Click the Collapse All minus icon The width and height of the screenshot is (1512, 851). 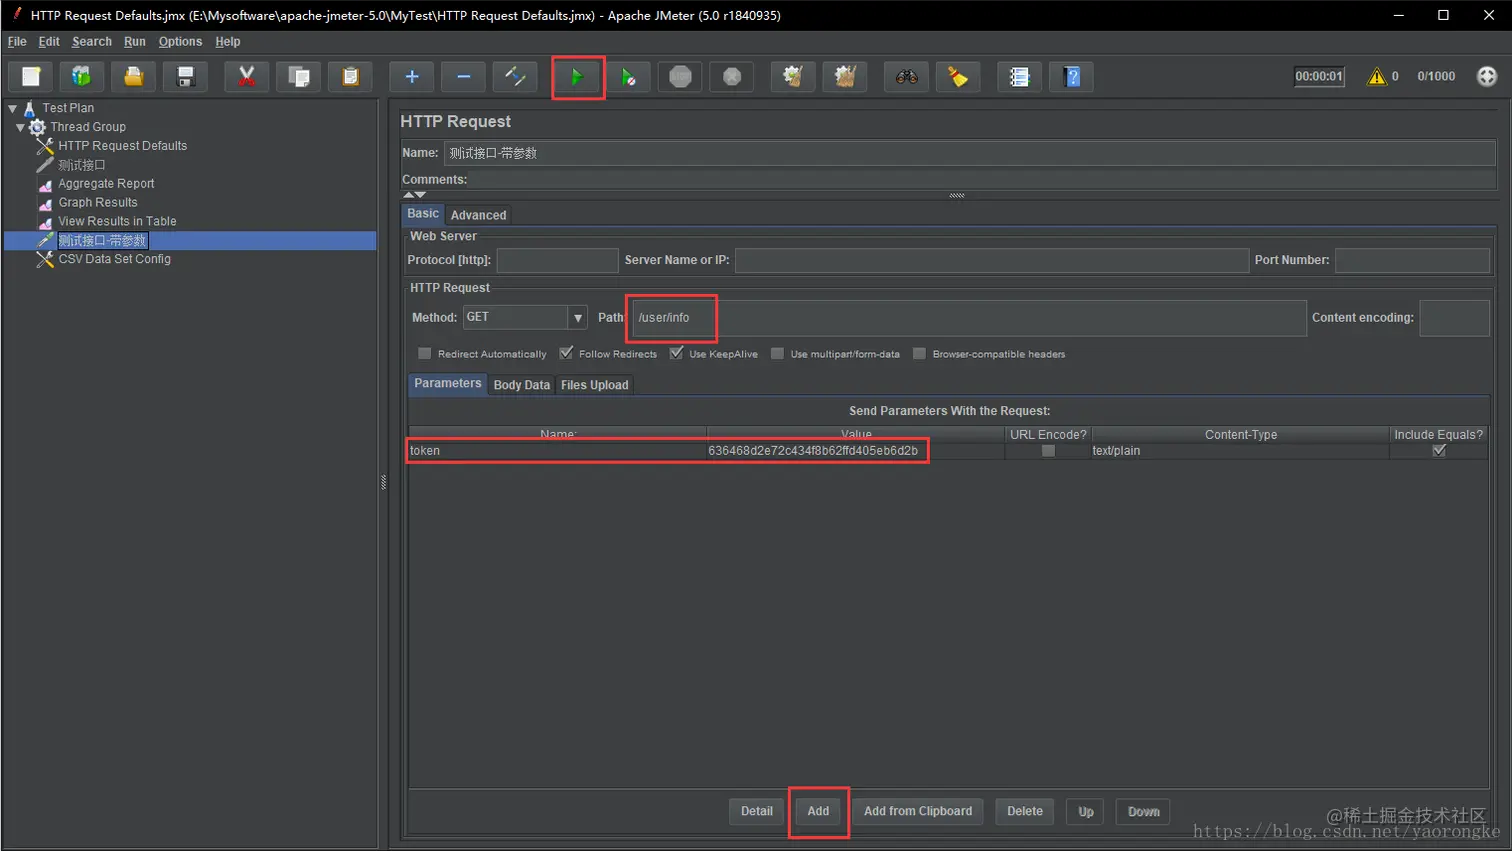464,77
